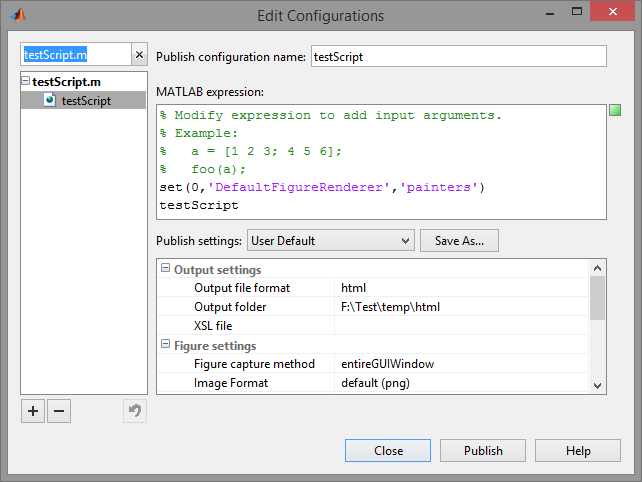Click the empty XSL file value cell

(461, 325)
